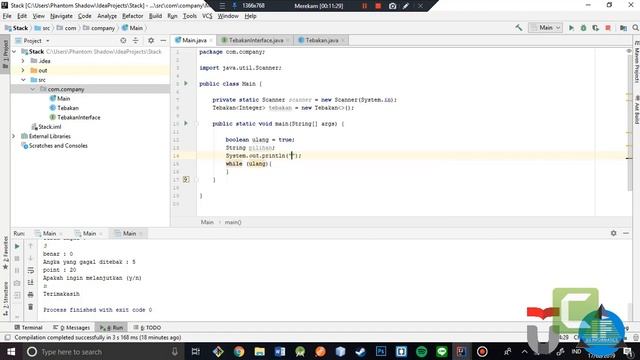640x360 pixels.
Task: Collapse the Stack project root node
Action: [14, 51]
